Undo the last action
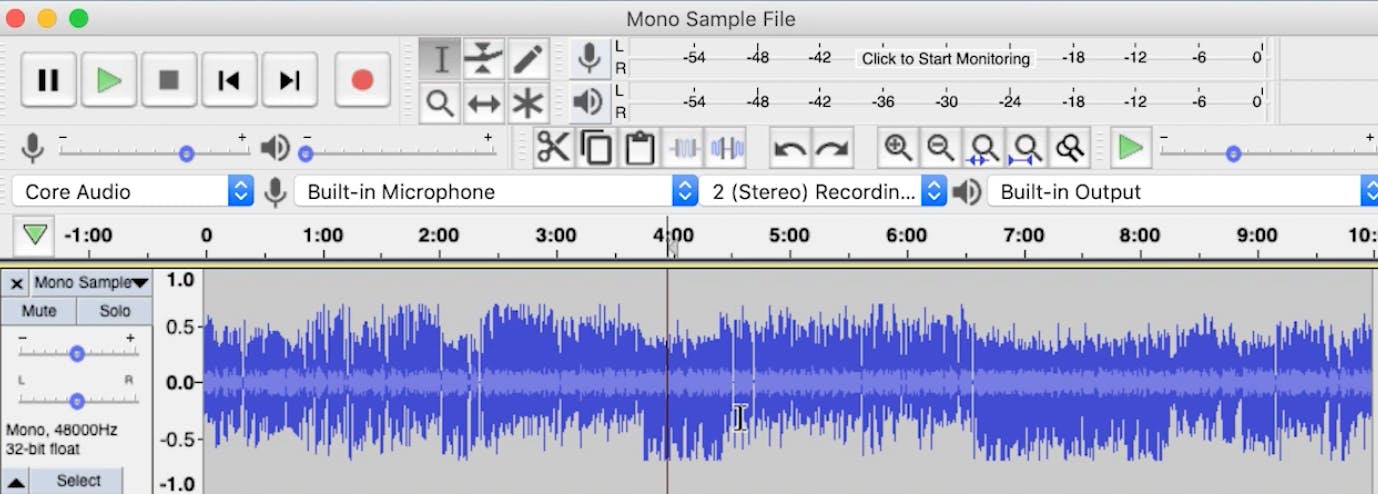This screenshot has width=1378, height=494. click(790, 149)
